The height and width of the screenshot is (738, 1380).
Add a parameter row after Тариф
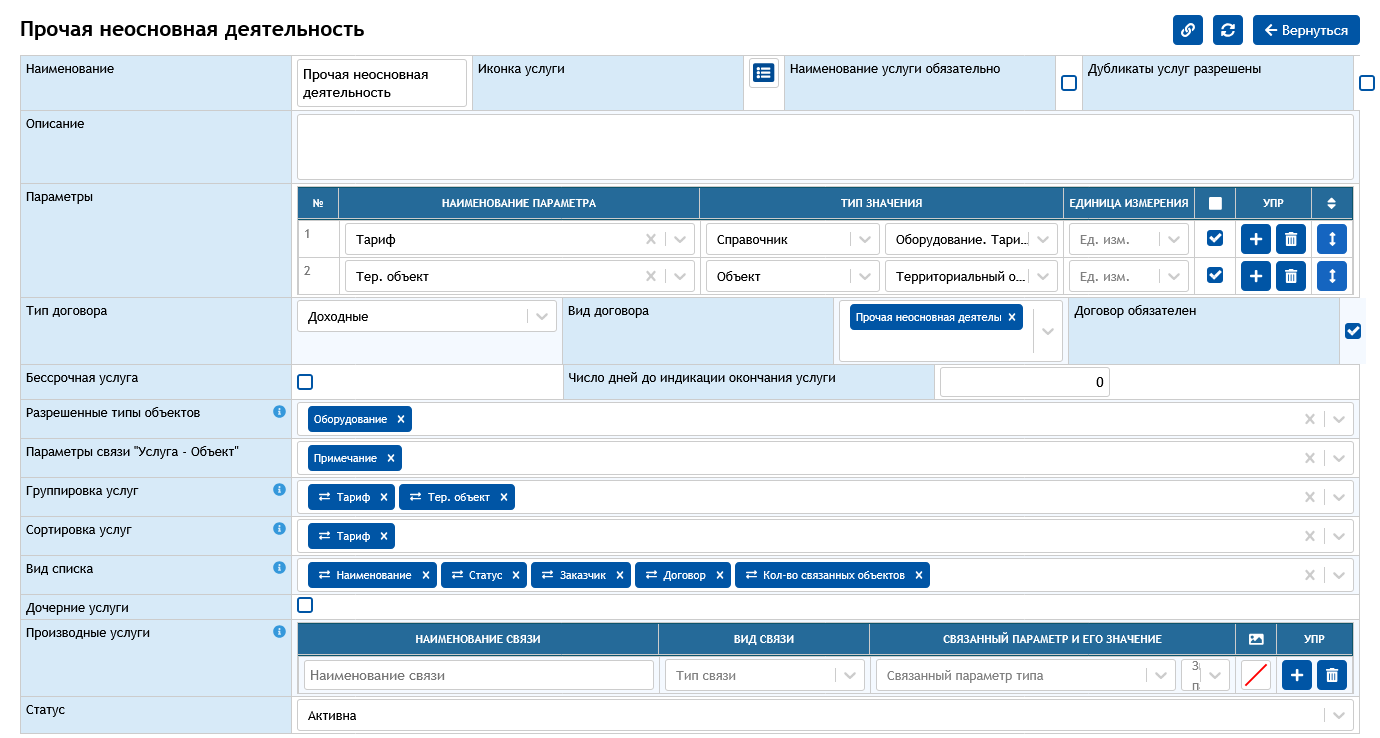tap(1256, 239)
